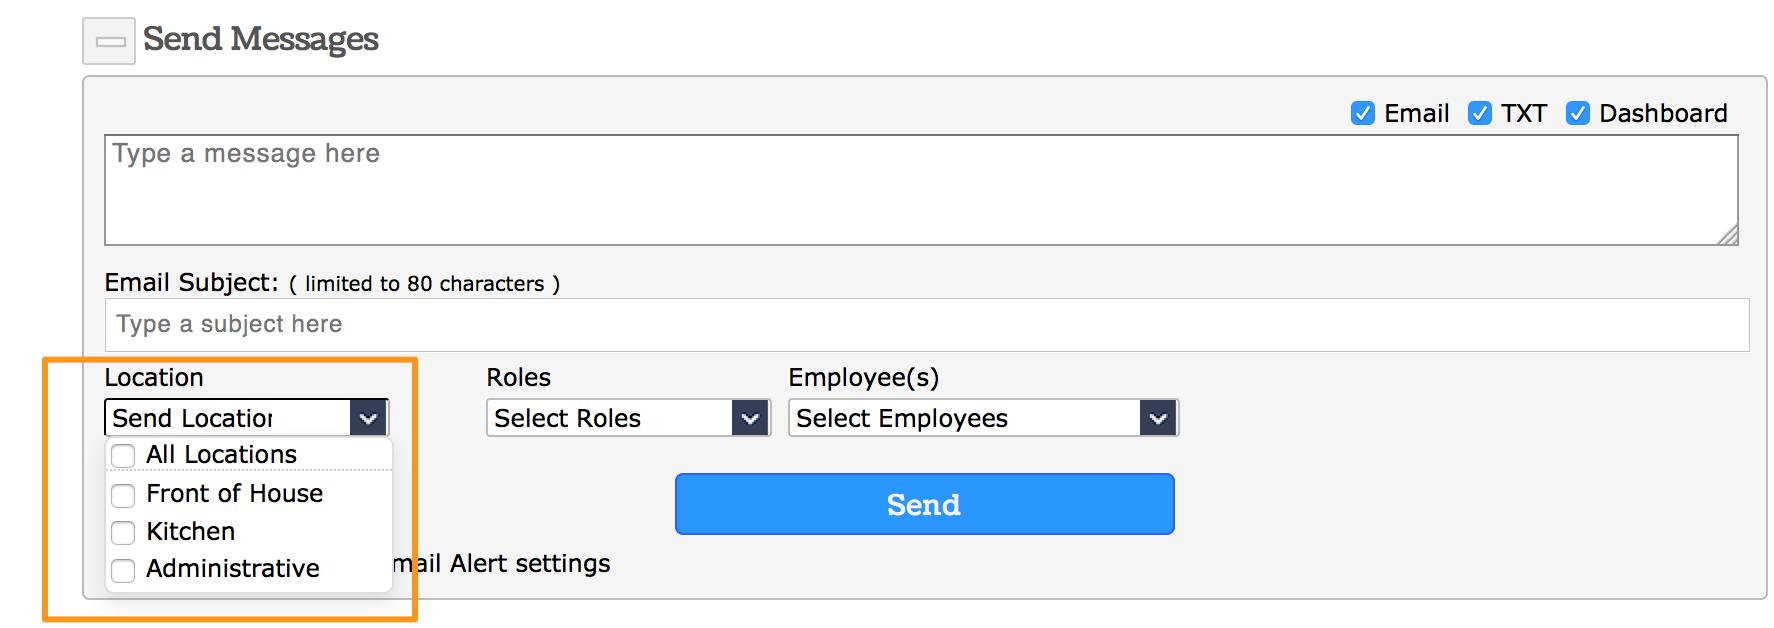Click the Kitchen option label
1774x628 pixels.
pos(190,531)
